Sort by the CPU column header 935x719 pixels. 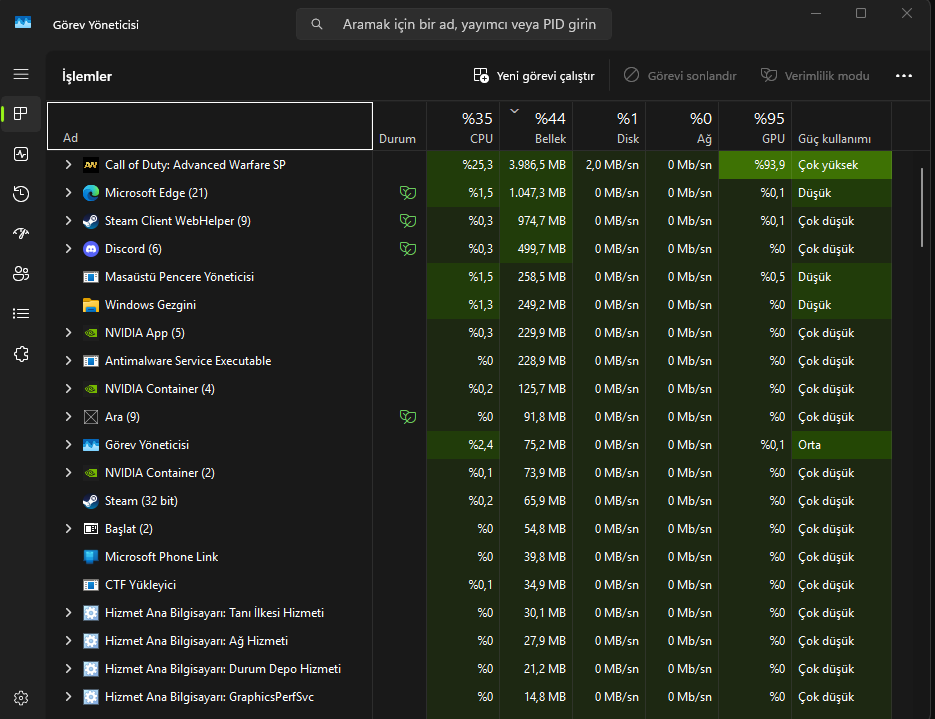point(463,126)
